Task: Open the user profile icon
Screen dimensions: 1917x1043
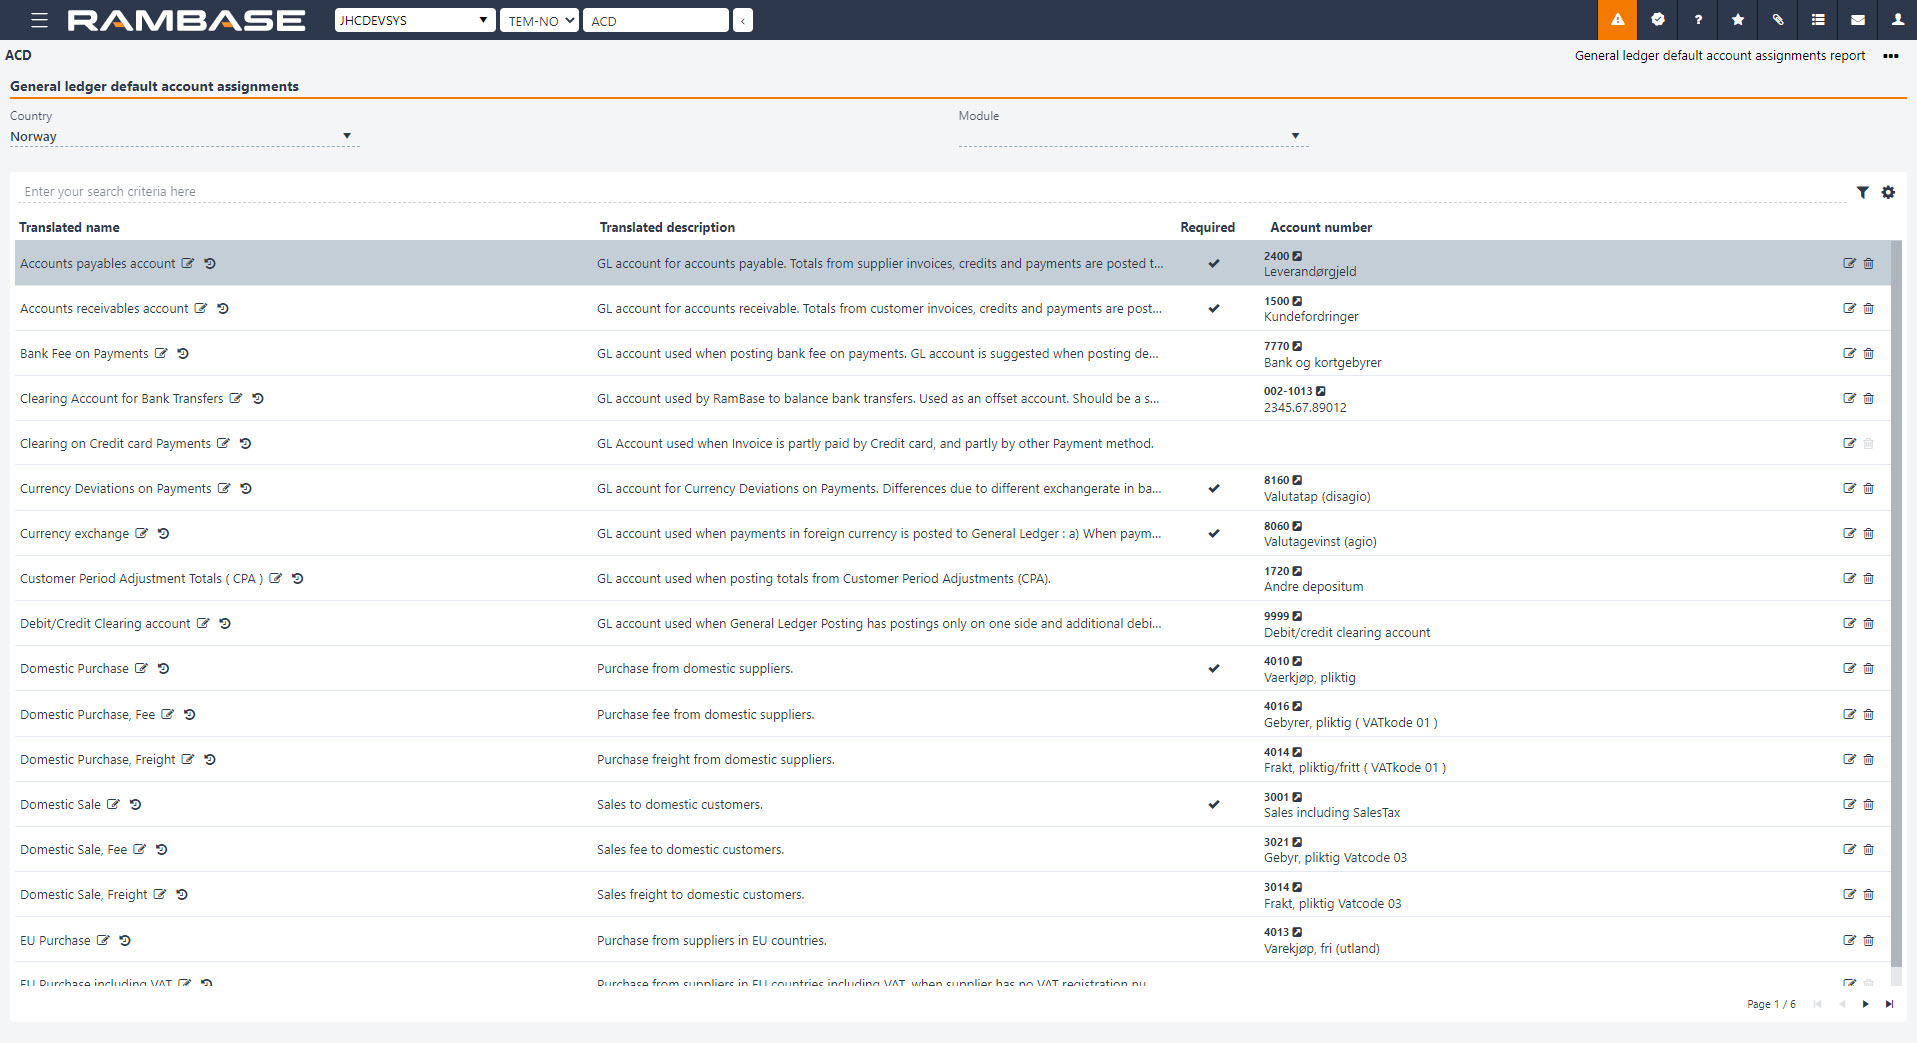Action: click(x=1897, y=20)
